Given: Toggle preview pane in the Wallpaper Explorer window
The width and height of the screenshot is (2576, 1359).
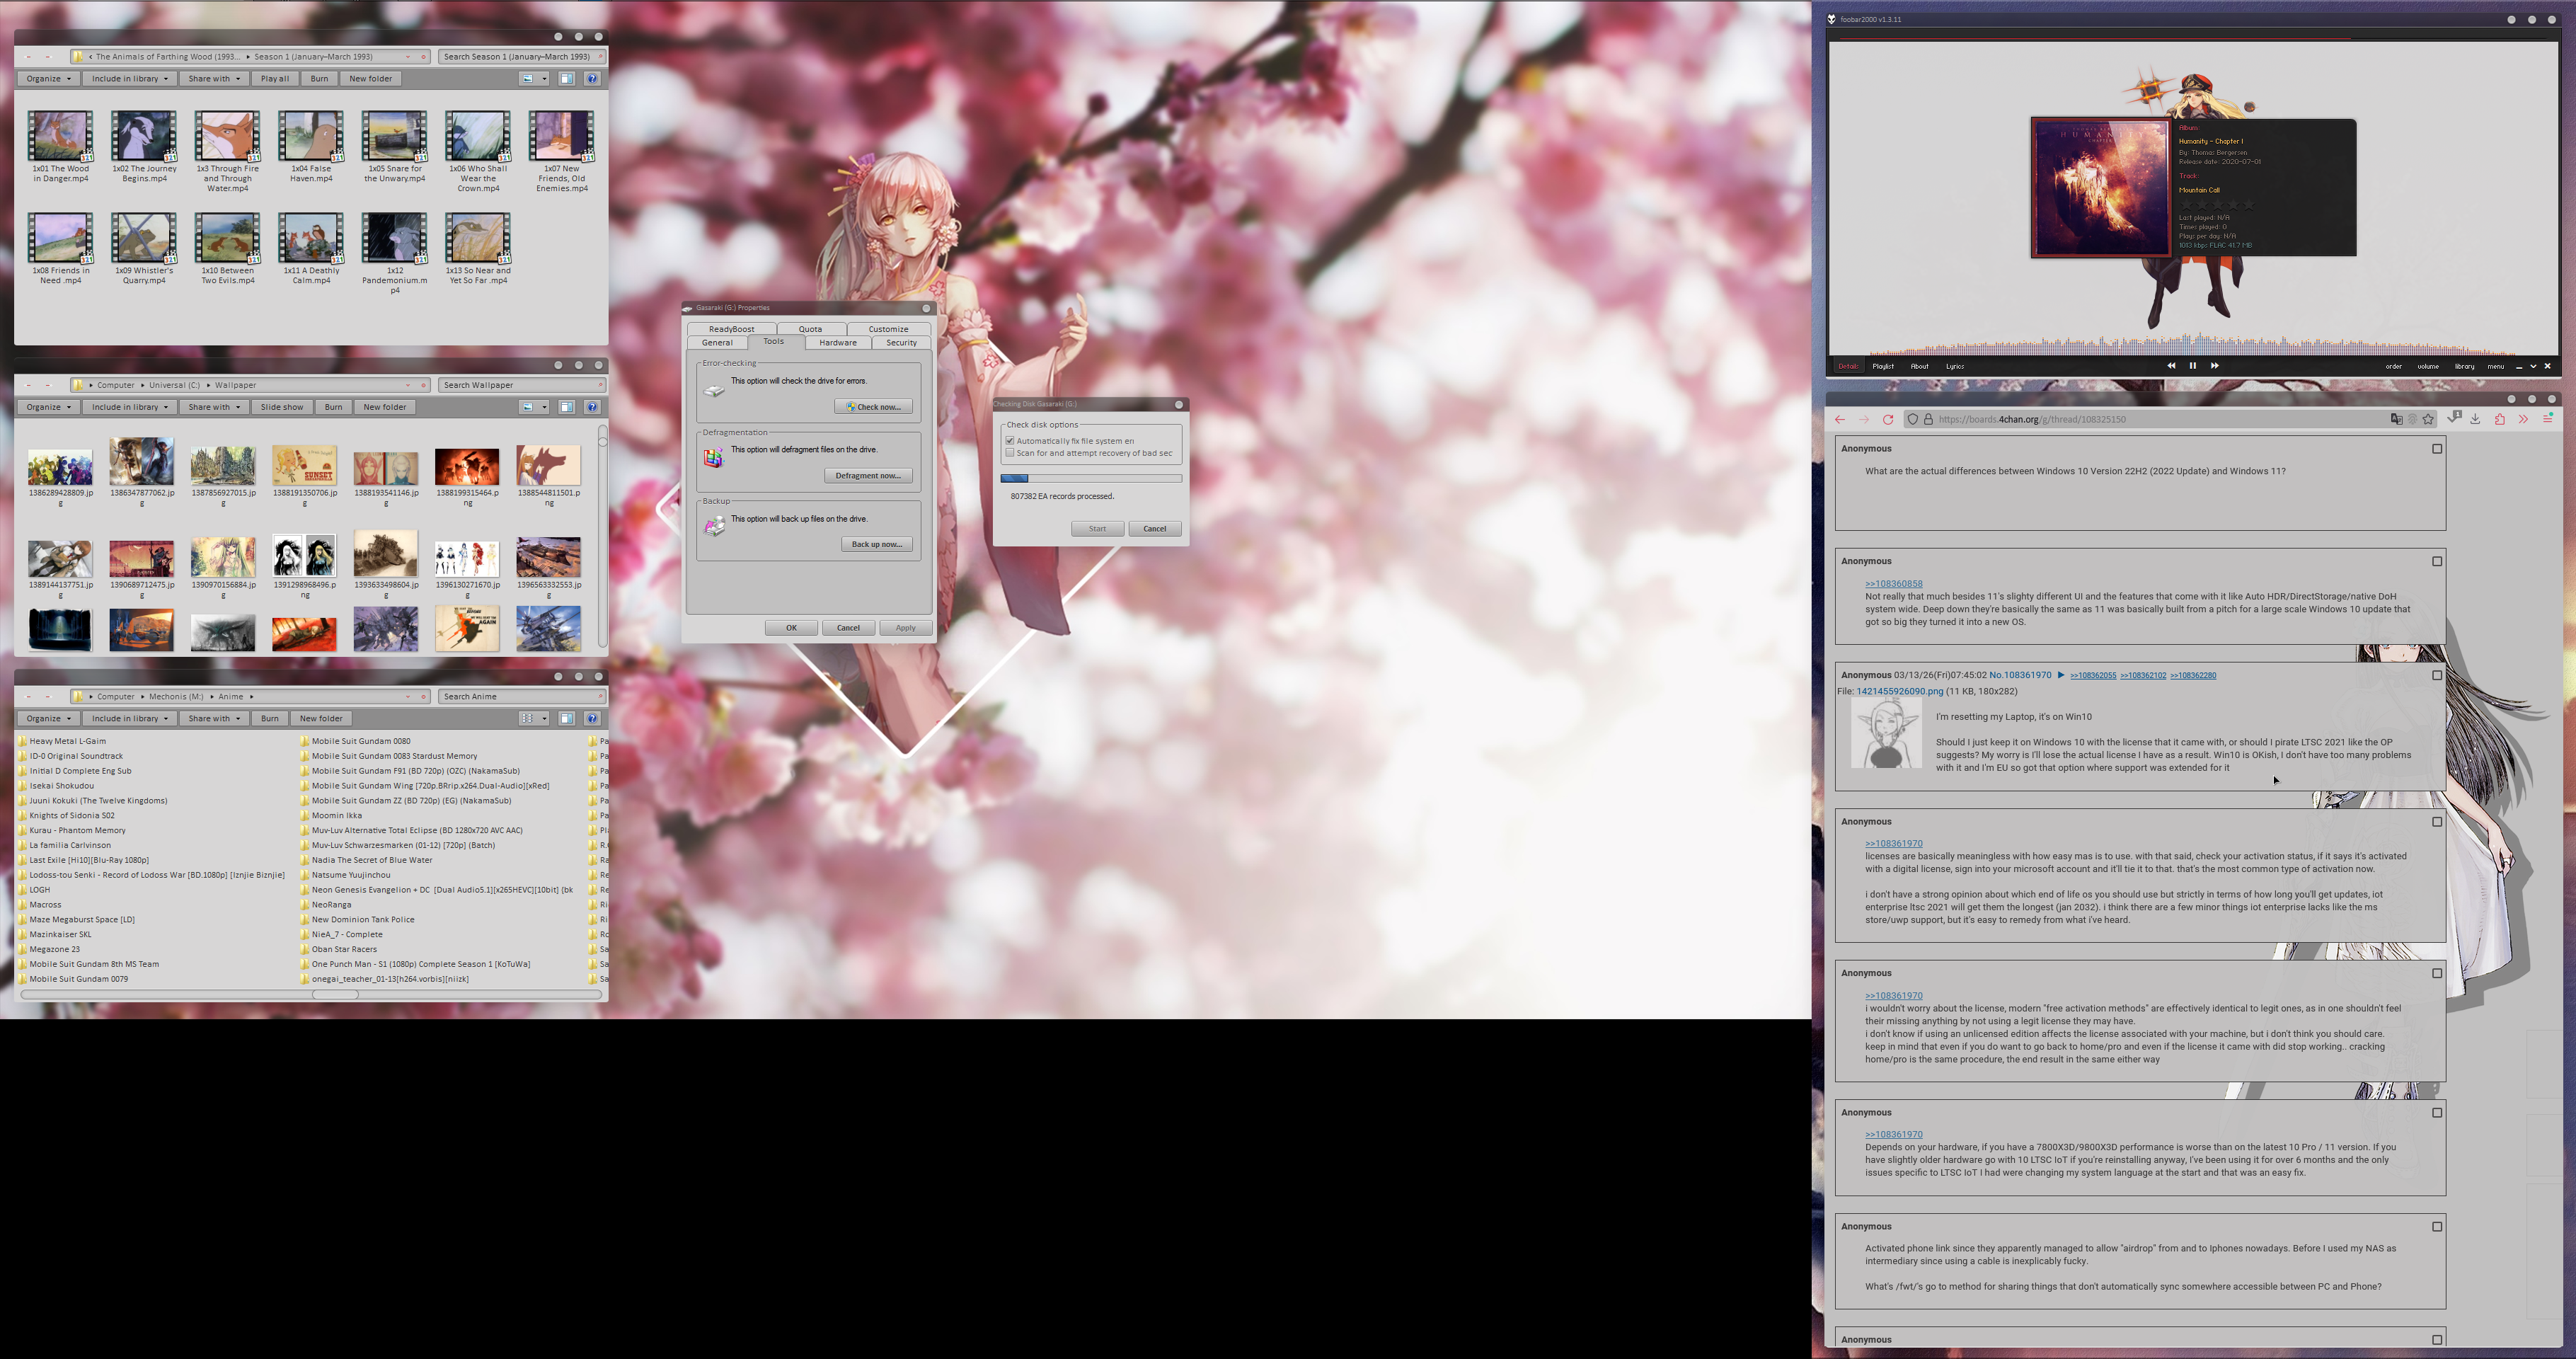Looking at the screenshot, I should point(566,407).
